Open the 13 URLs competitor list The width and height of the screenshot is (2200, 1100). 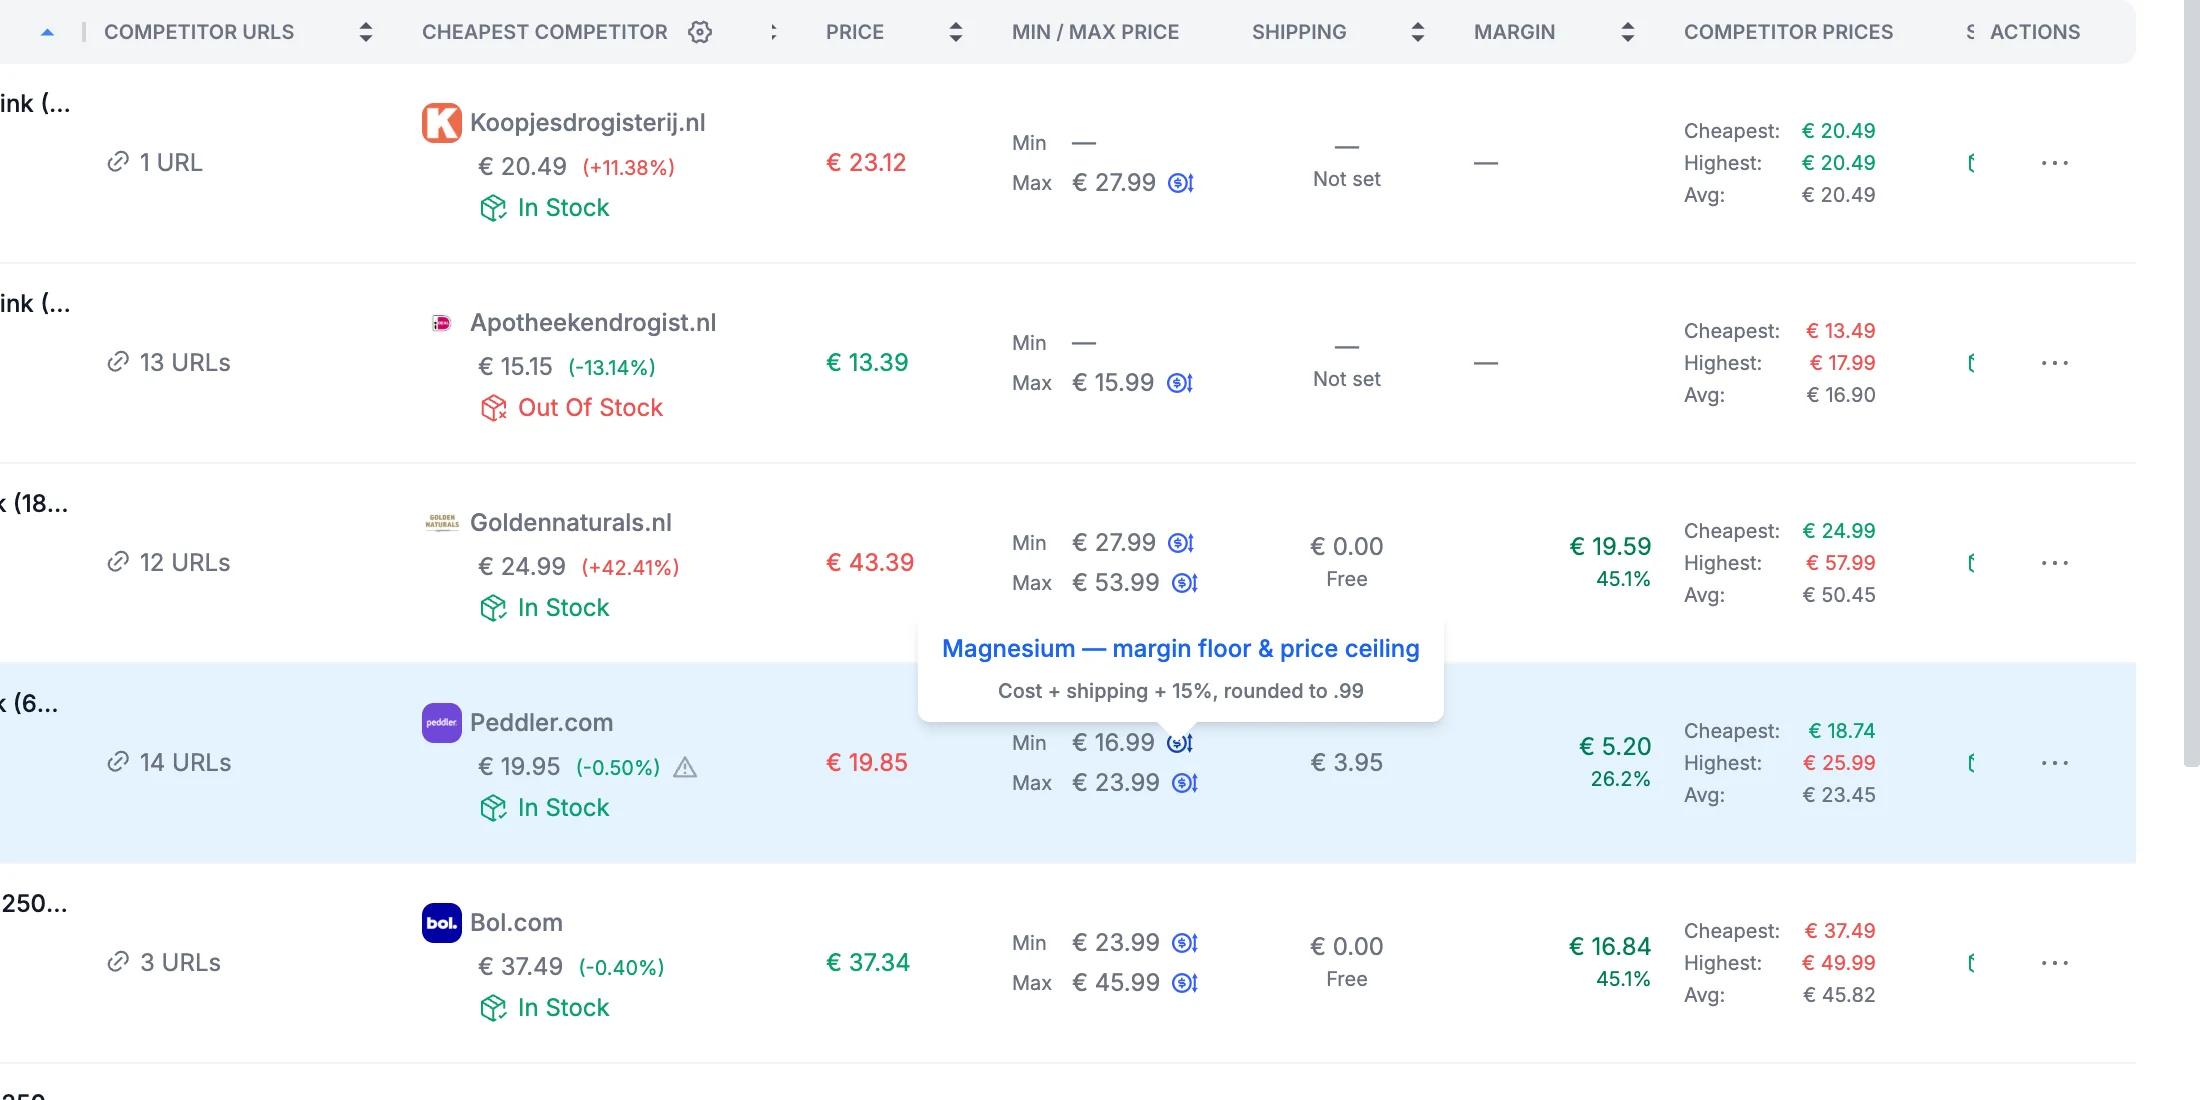tap(168, 363)
